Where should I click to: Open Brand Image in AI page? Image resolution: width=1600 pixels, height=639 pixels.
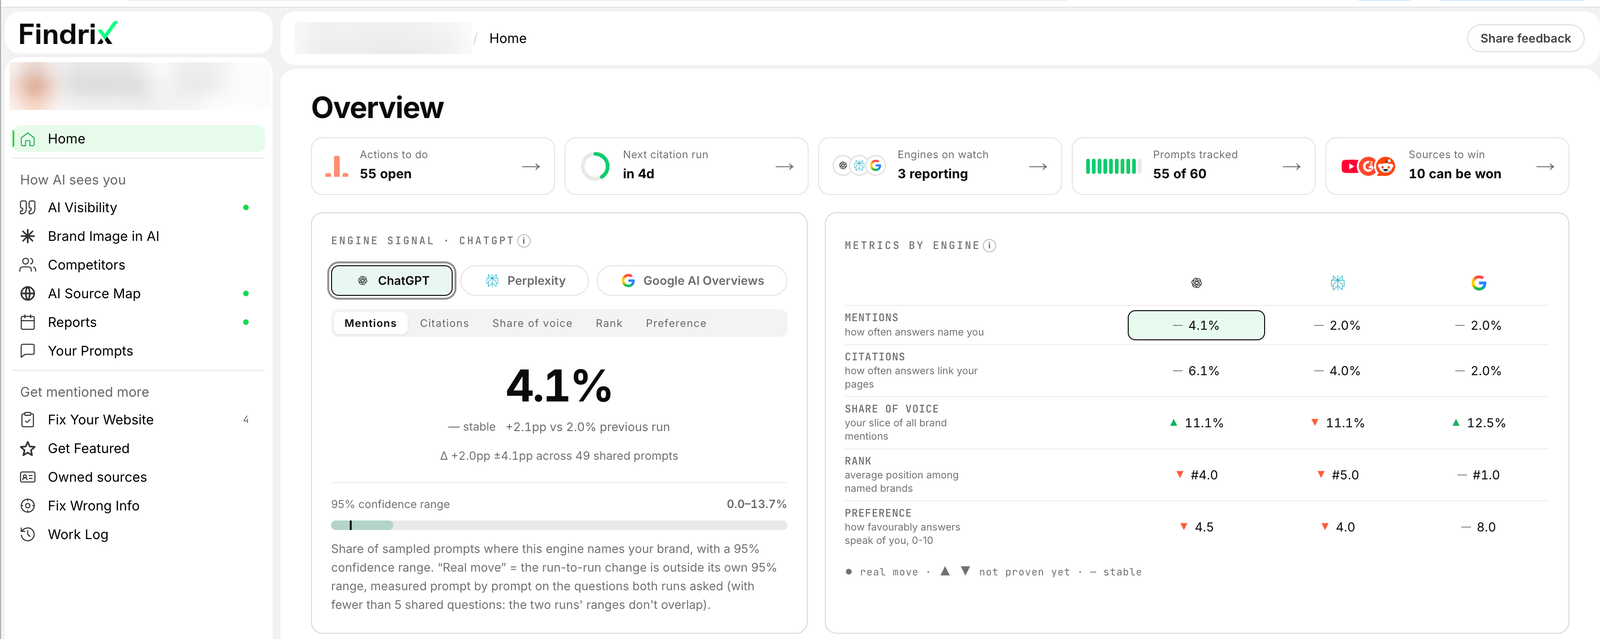[139, 236]
